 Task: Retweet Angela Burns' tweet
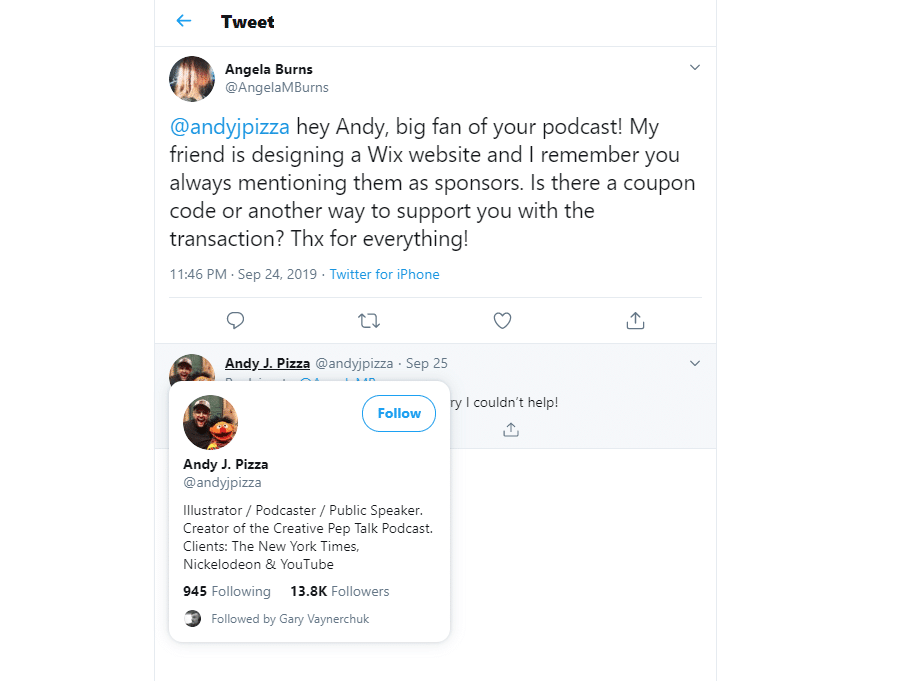(x=369, y=321)
